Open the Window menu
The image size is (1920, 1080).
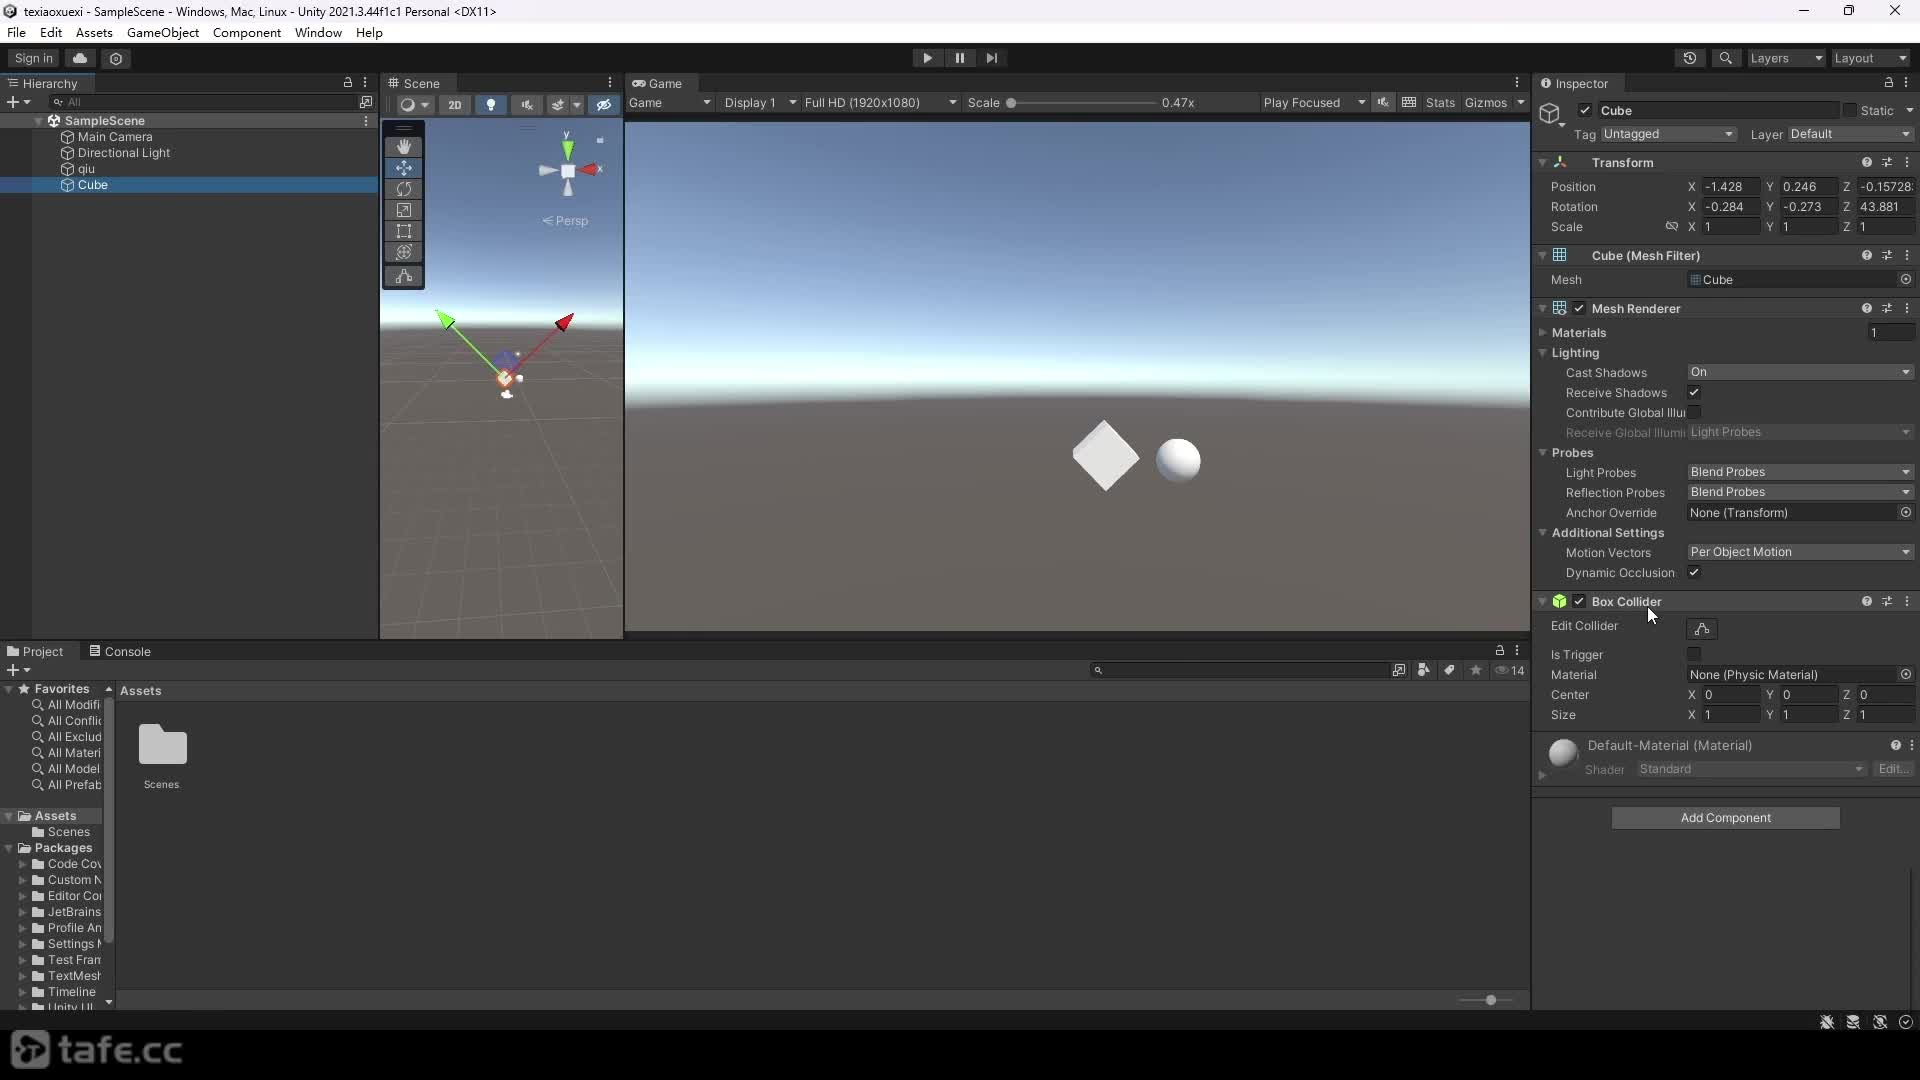pyautogui.click(x=318, y=32)
